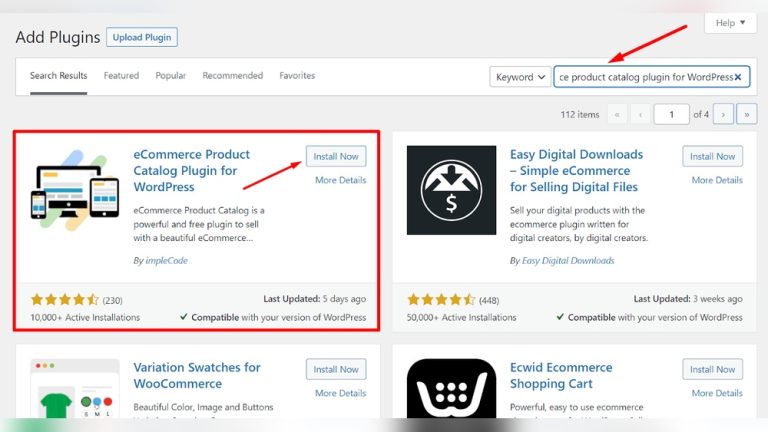Viewport: 768px width, 432px height.
Task: Clear the search field with X icon
Action: 738,77
